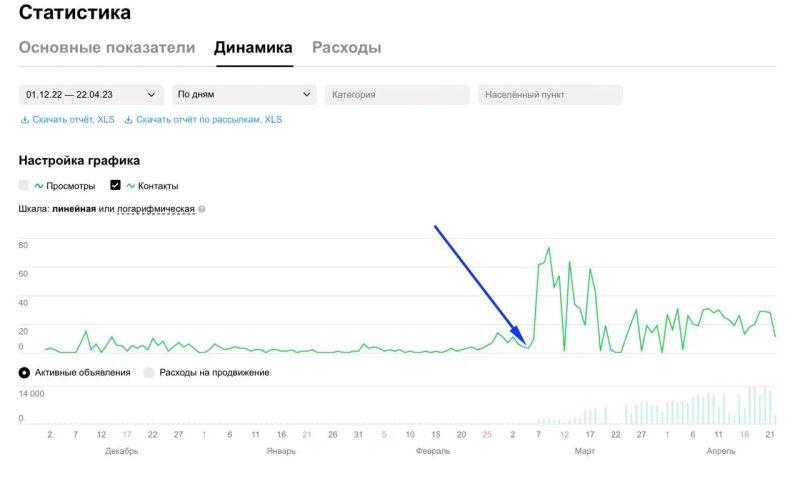Open the date range dropdown 01.12.22 — 22.04.23
Image resolution: width=800 pixels, height=480 pixels.
91,95
